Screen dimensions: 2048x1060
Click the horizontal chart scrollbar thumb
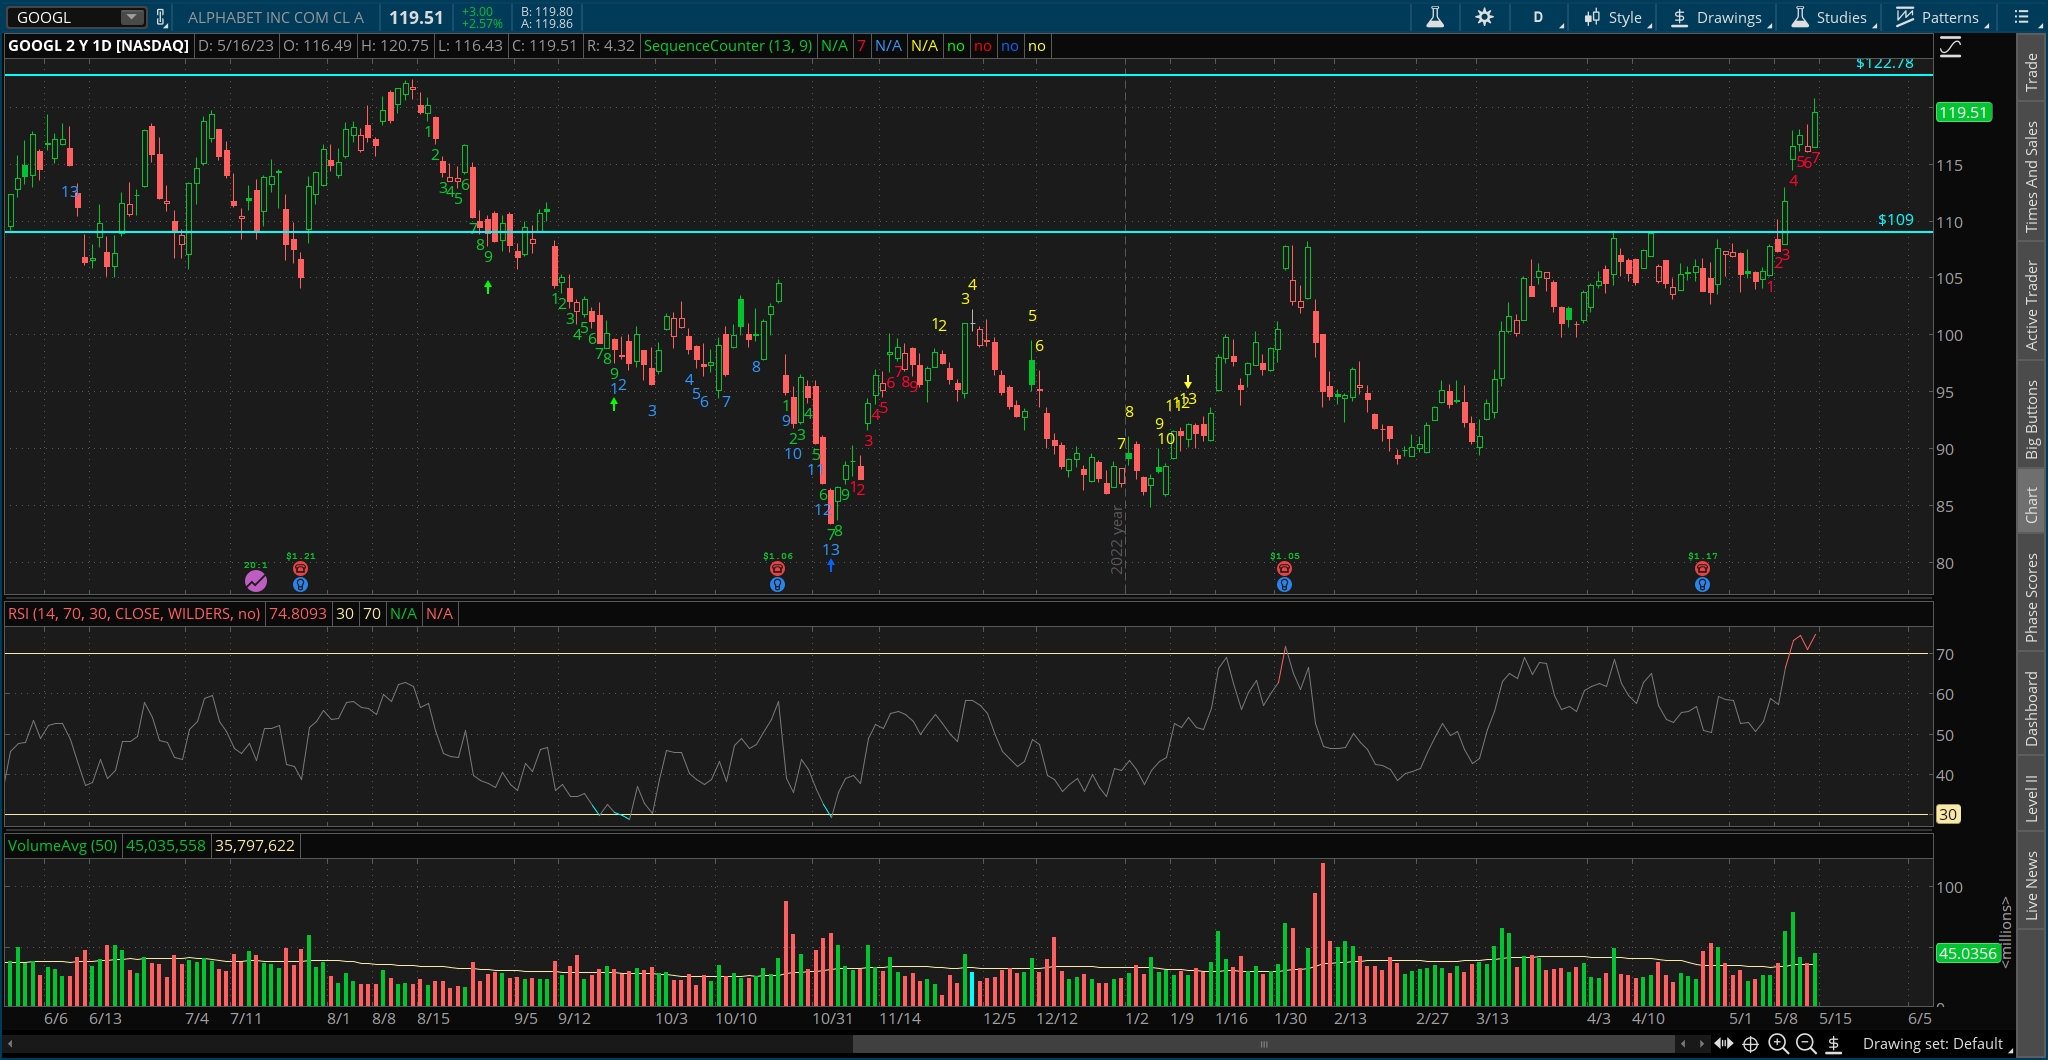(x=1263, y=1044)
